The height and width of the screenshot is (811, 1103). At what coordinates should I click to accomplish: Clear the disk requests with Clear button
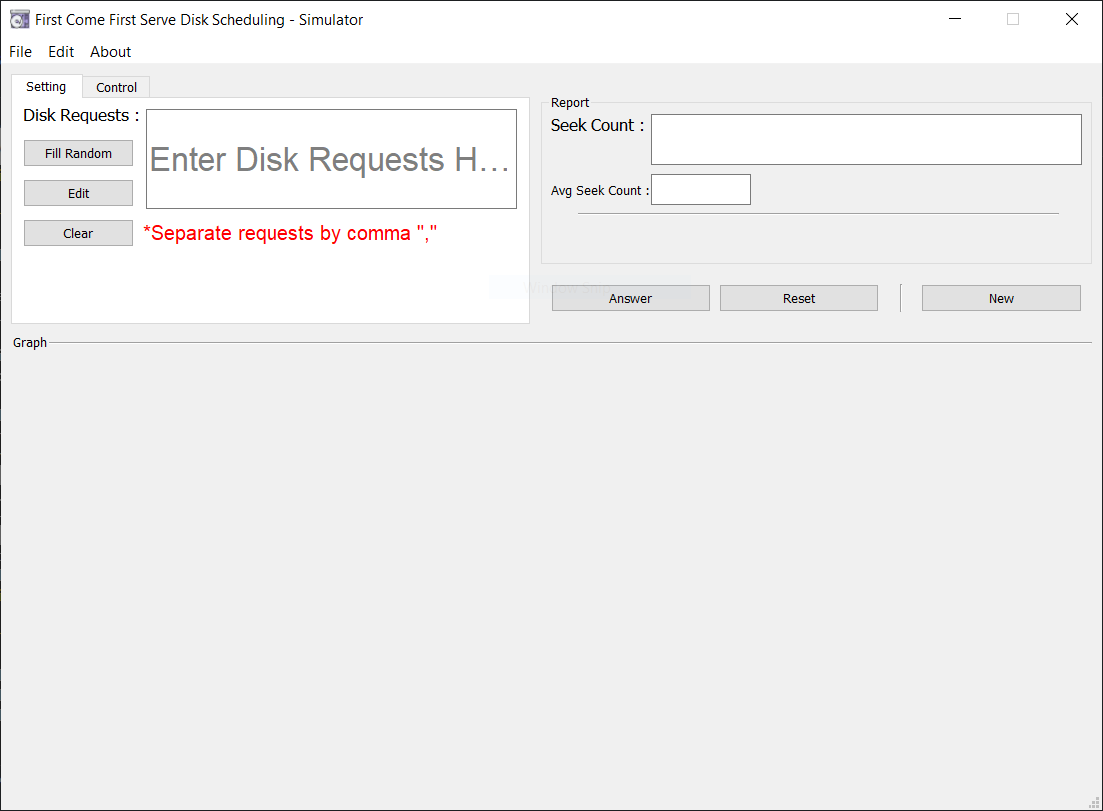coord(78,234)
